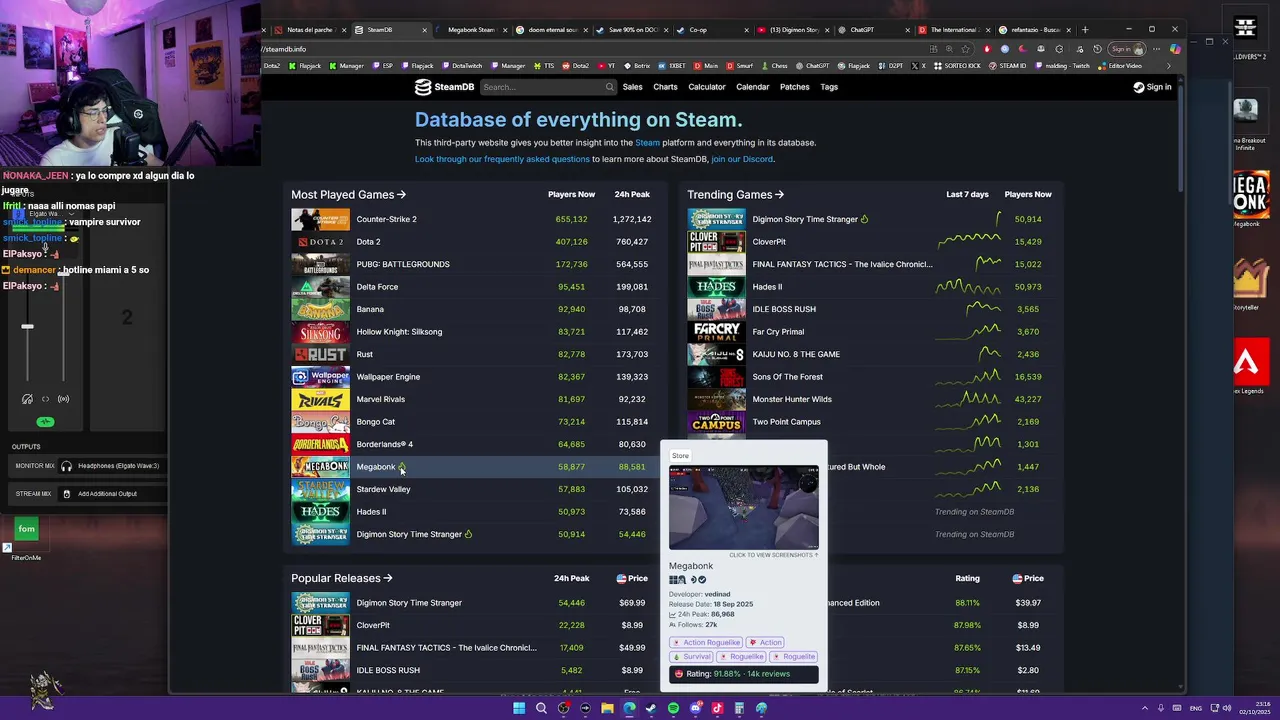This screenshot has width=1280, height=720.
Task: Click the Wallpaper Engine logo icon
Action: (320, 377)
